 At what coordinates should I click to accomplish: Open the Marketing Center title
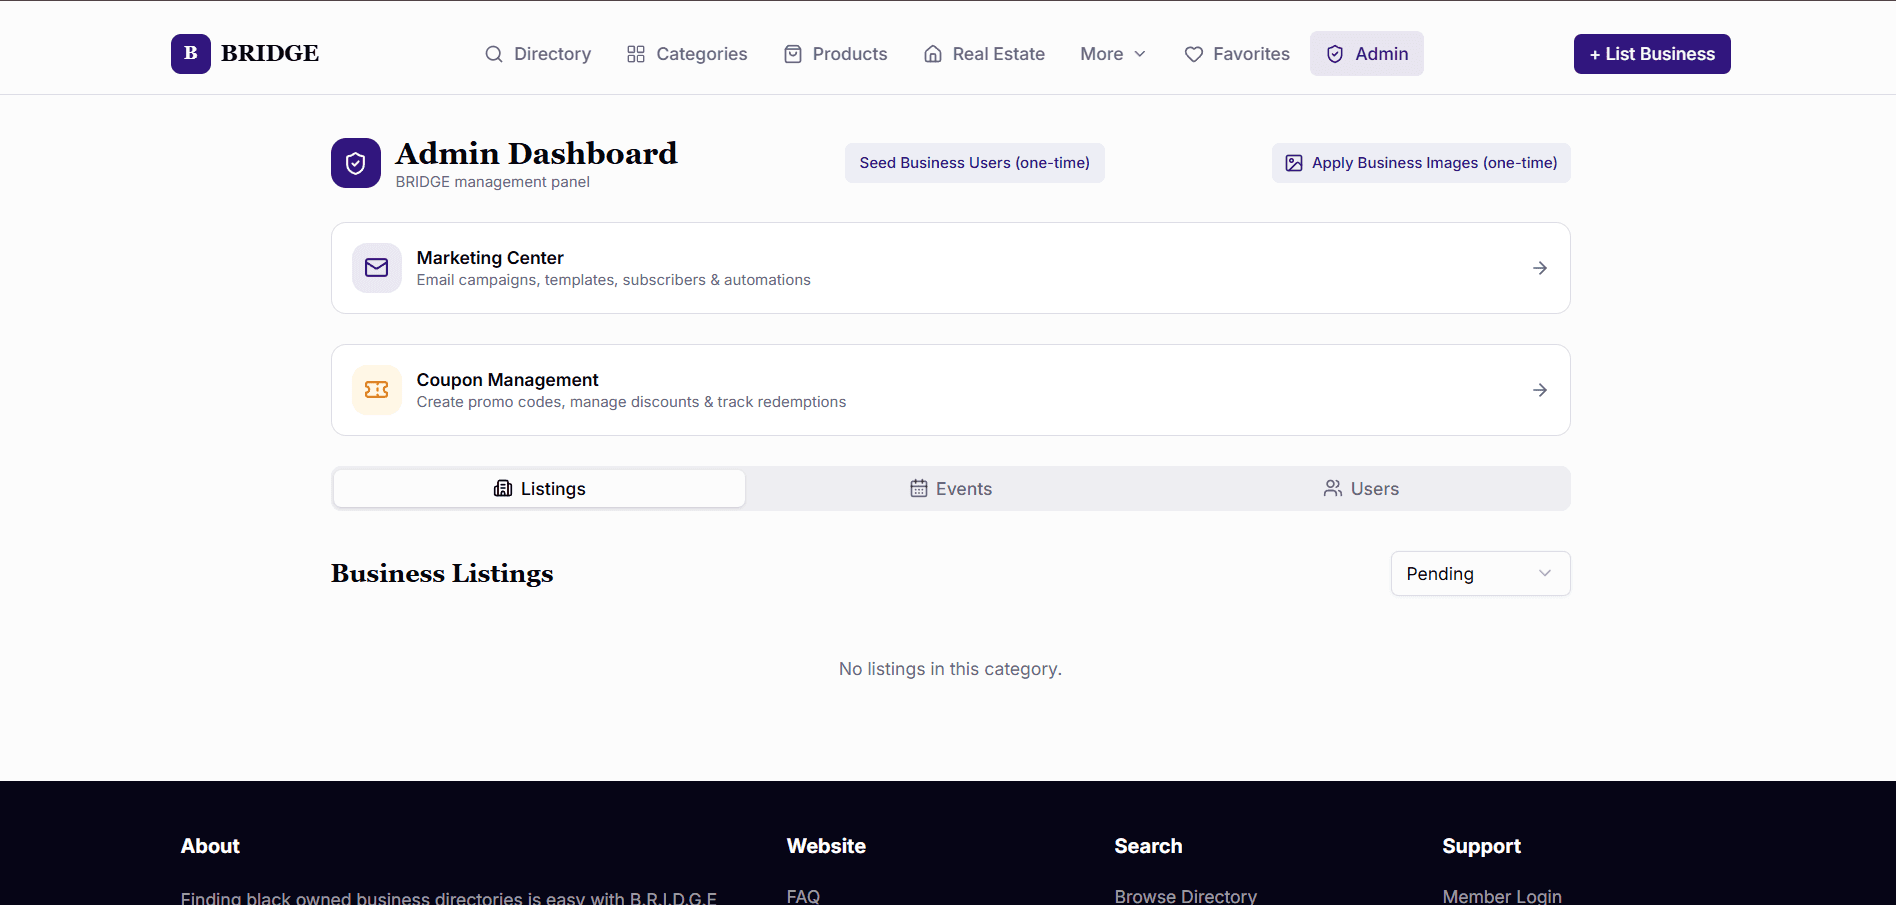[x=490, y=258]
